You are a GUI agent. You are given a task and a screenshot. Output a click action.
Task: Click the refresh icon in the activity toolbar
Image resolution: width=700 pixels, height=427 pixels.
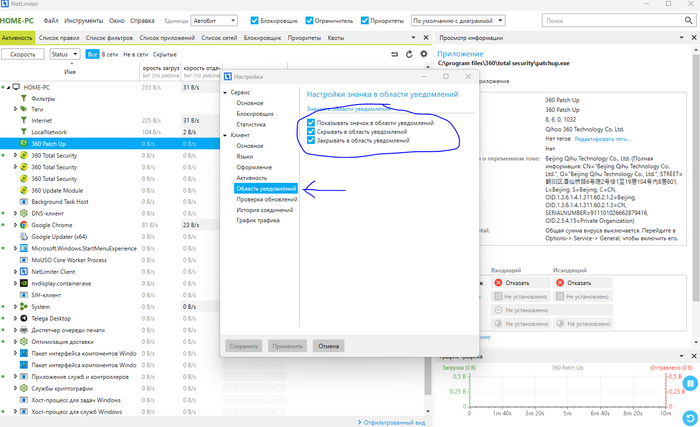[408, 54]
